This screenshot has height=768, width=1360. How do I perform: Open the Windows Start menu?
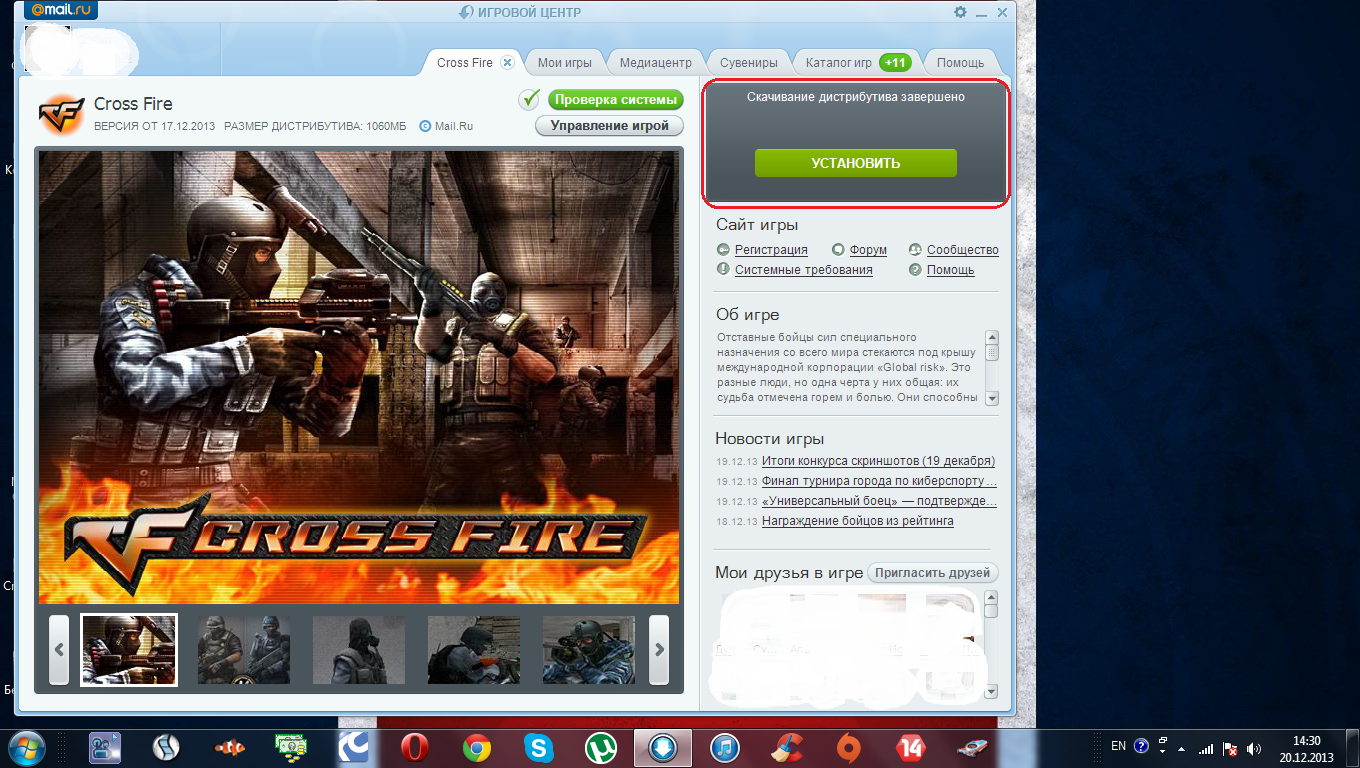(x=27, y=746)
